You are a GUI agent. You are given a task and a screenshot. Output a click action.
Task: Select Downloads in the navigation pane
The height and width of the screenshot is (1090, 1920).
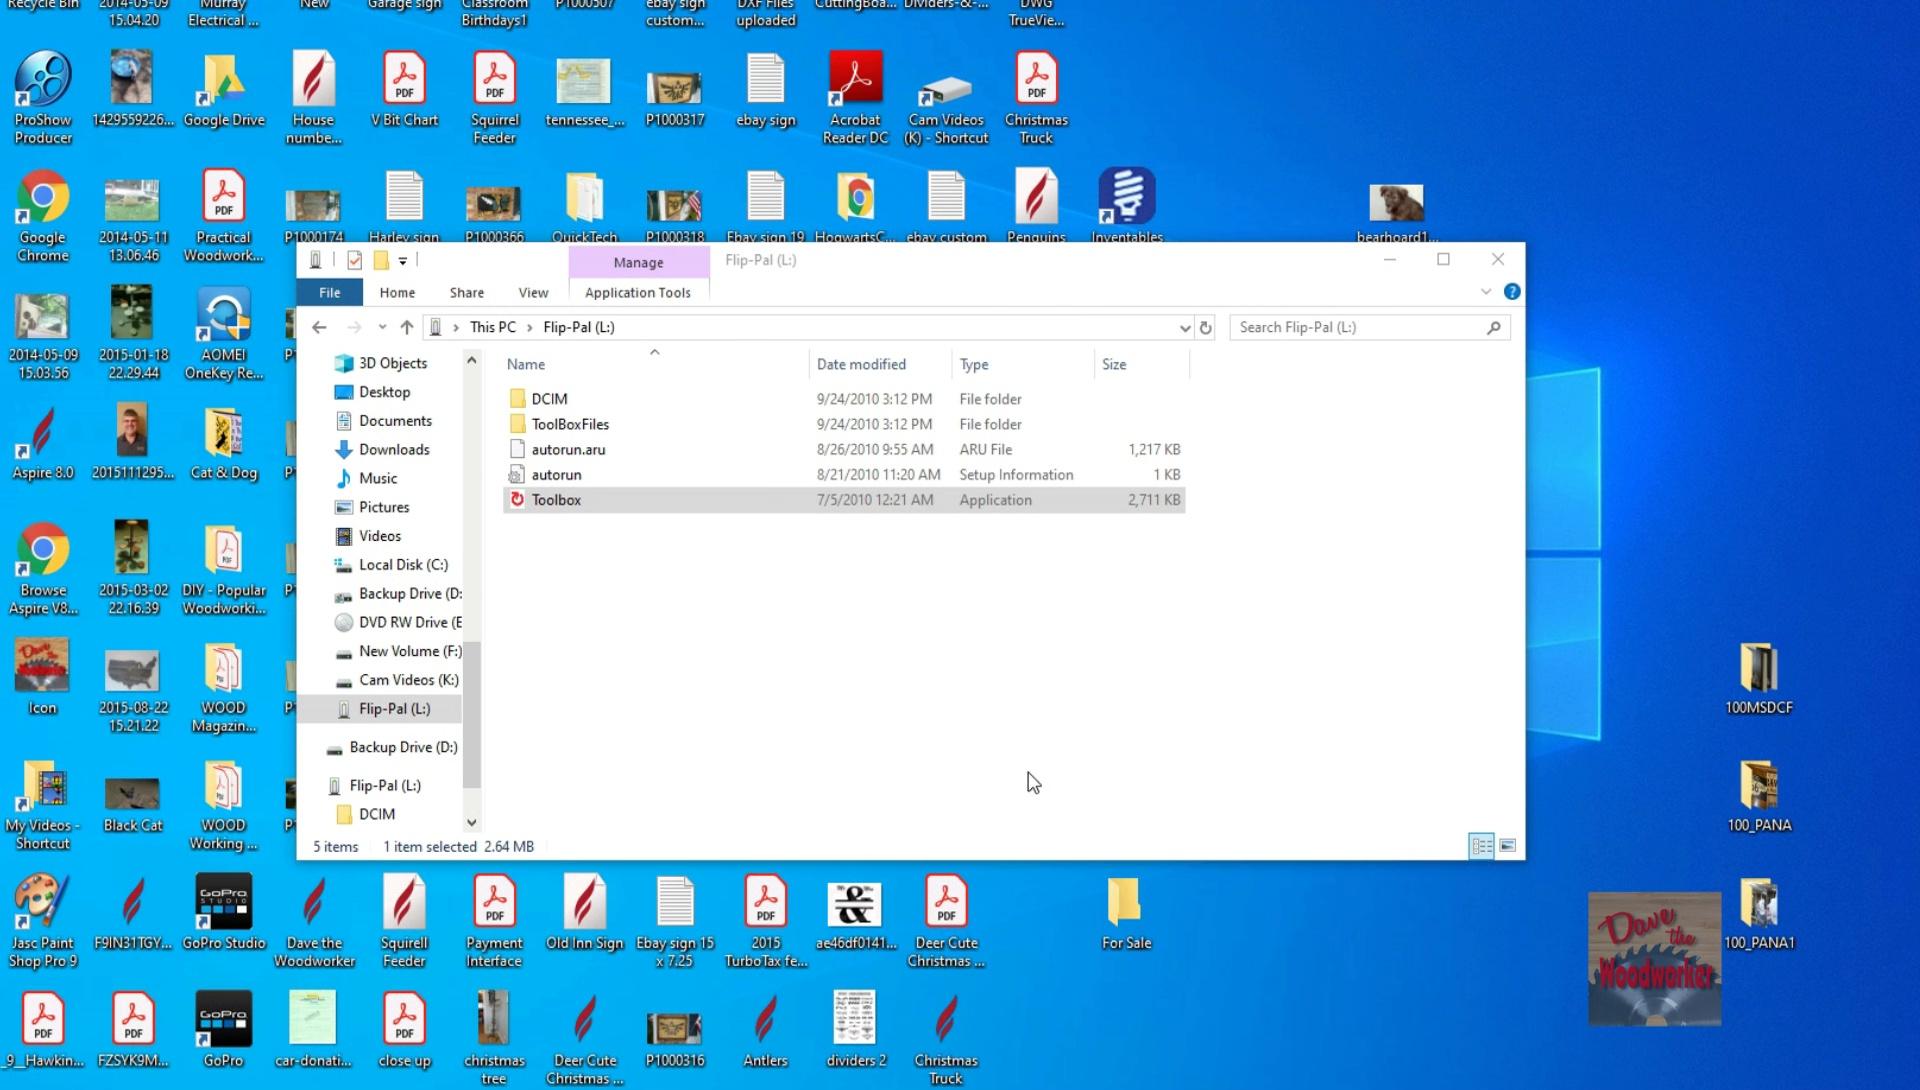394,450
